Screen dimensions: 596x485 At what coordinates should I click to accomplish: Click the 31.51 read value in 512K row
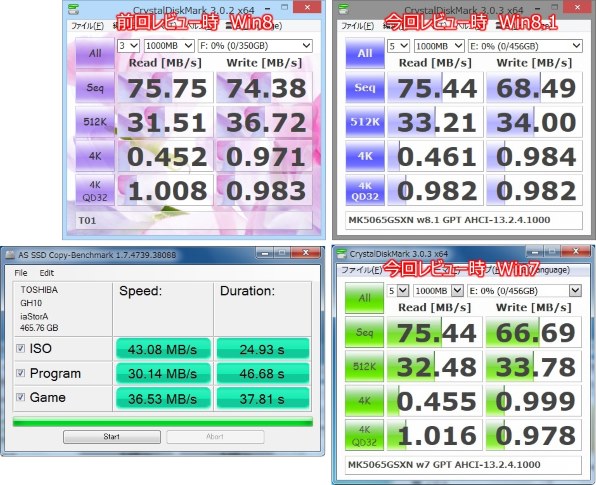(x=166, y=122)
